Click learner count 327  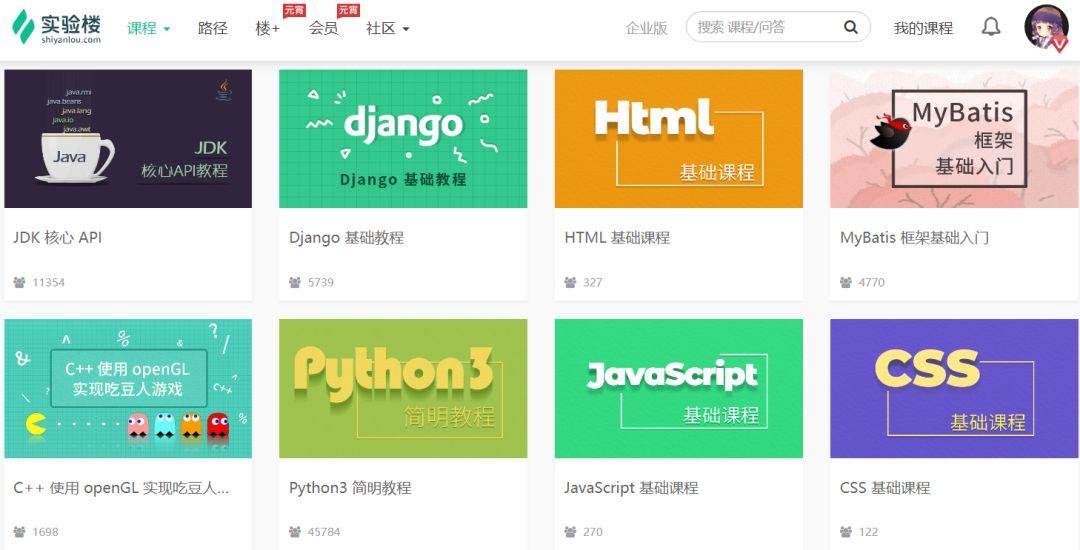(592, 282)
